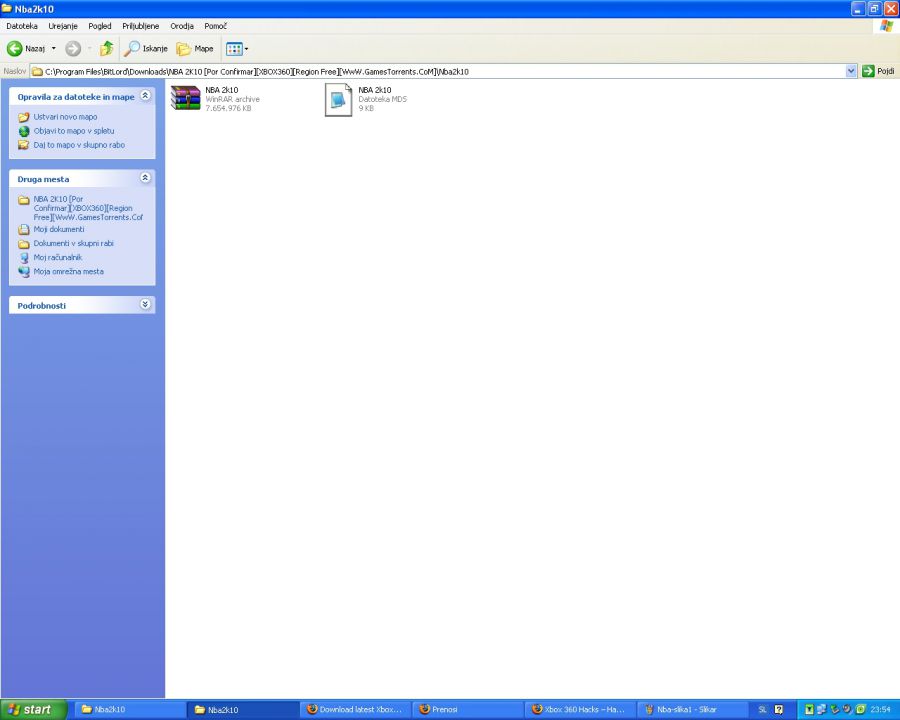900x720 pixels.
Task: Click Daj to mapo v skupno rabo
Action: 79,145
